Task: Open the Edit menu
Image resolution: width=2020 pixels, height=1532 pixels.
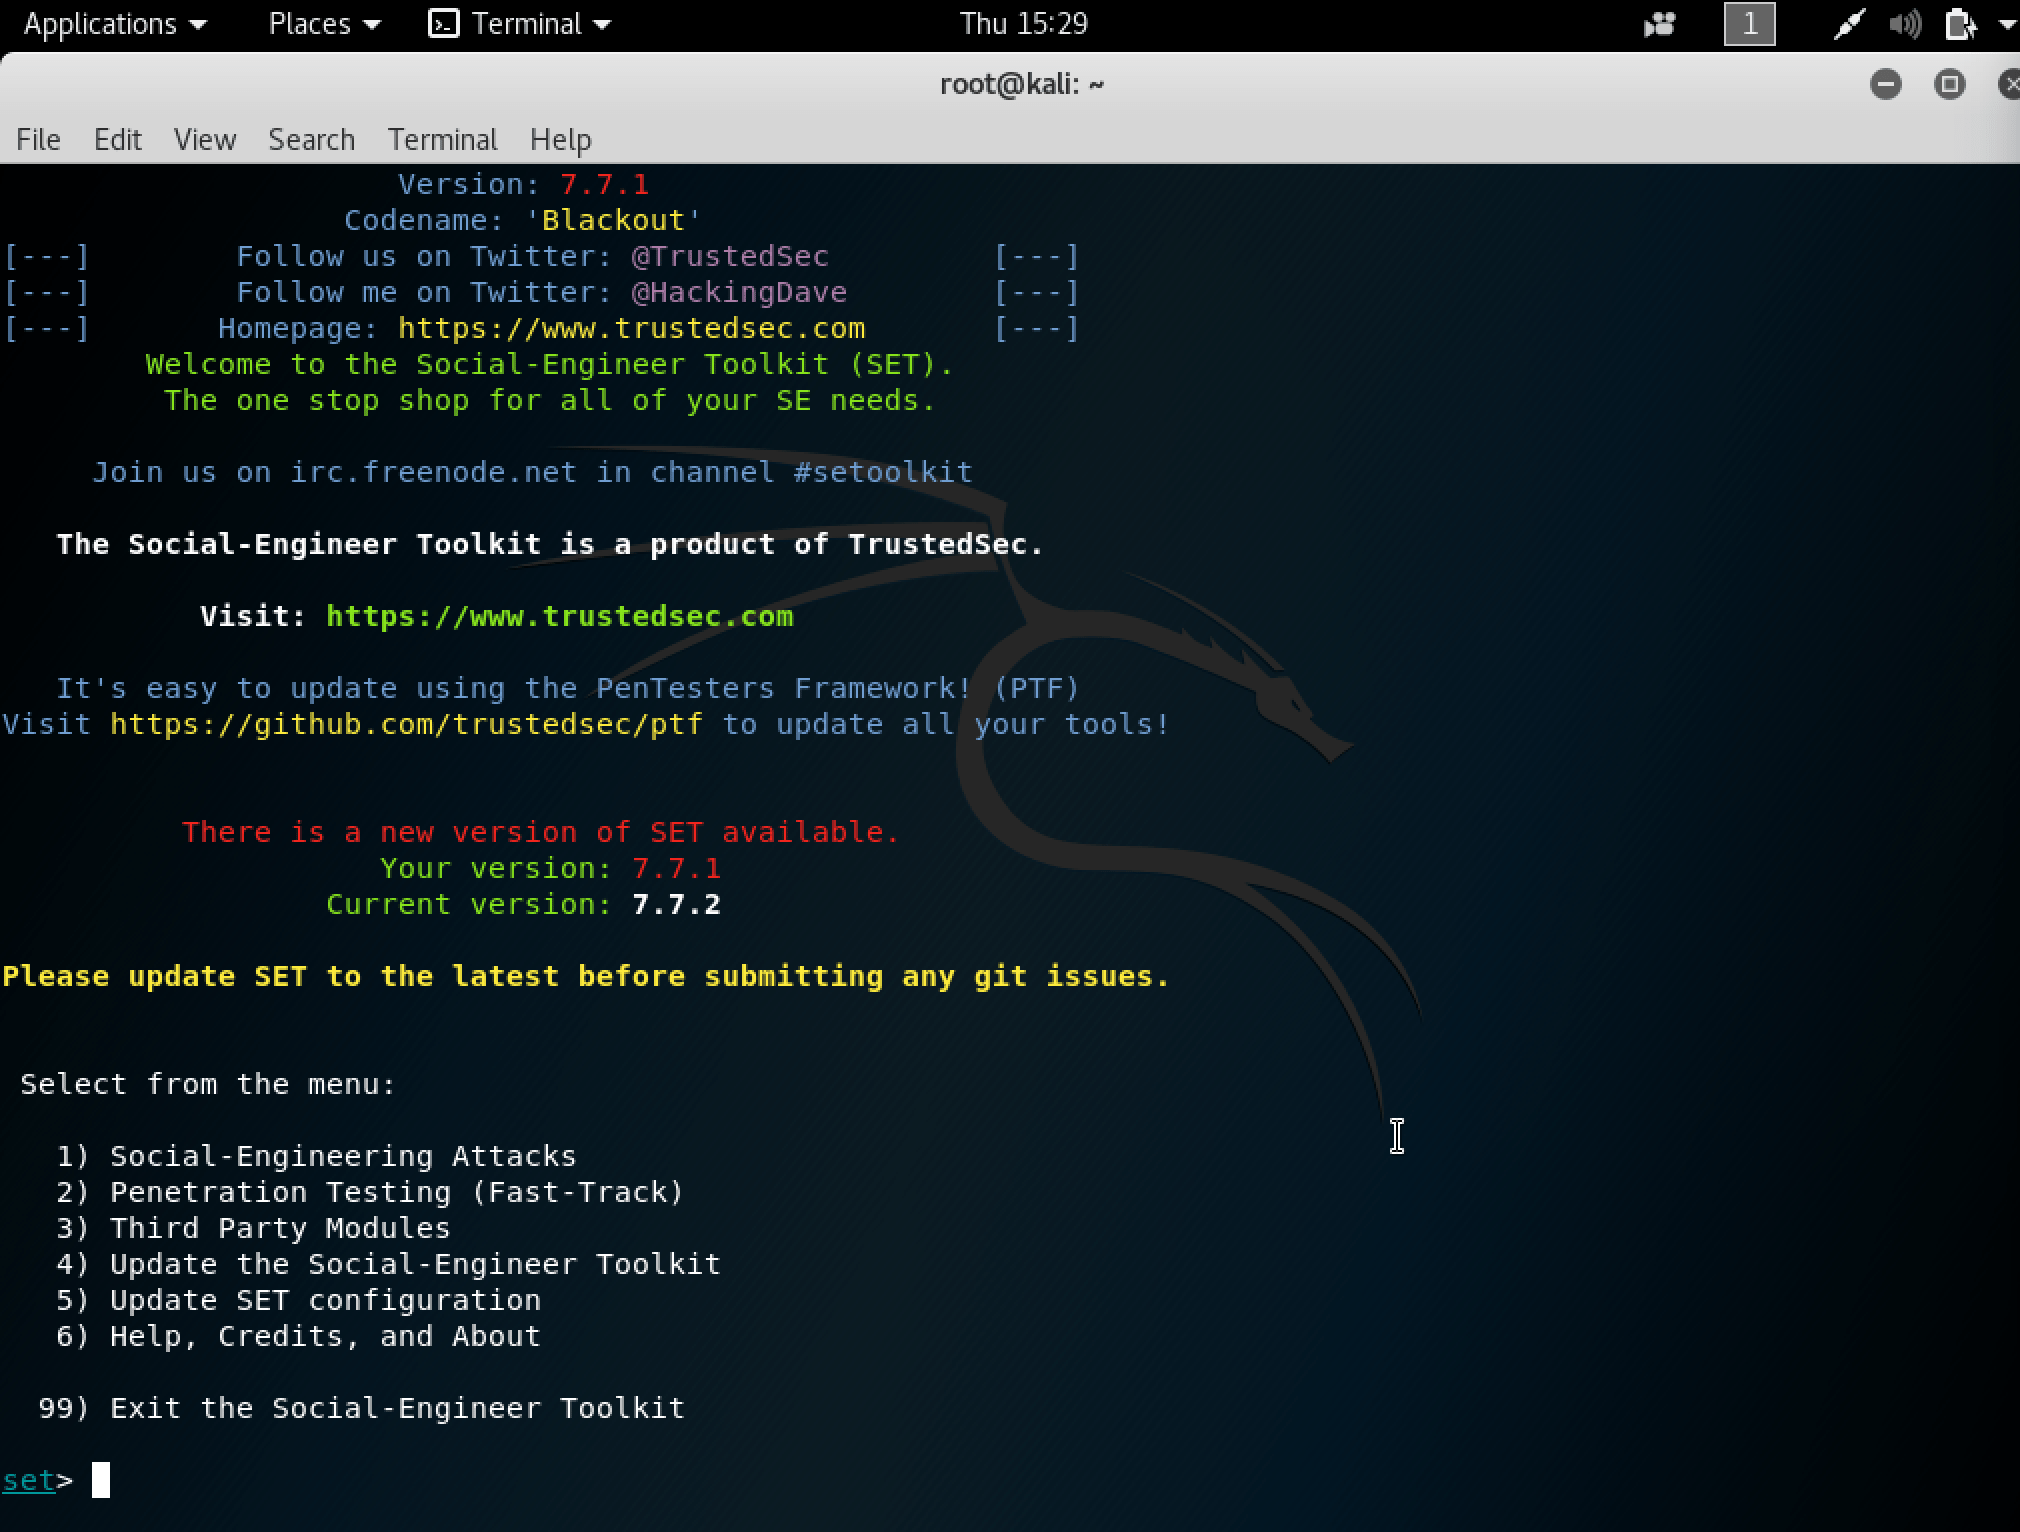Action: point(117,140)
